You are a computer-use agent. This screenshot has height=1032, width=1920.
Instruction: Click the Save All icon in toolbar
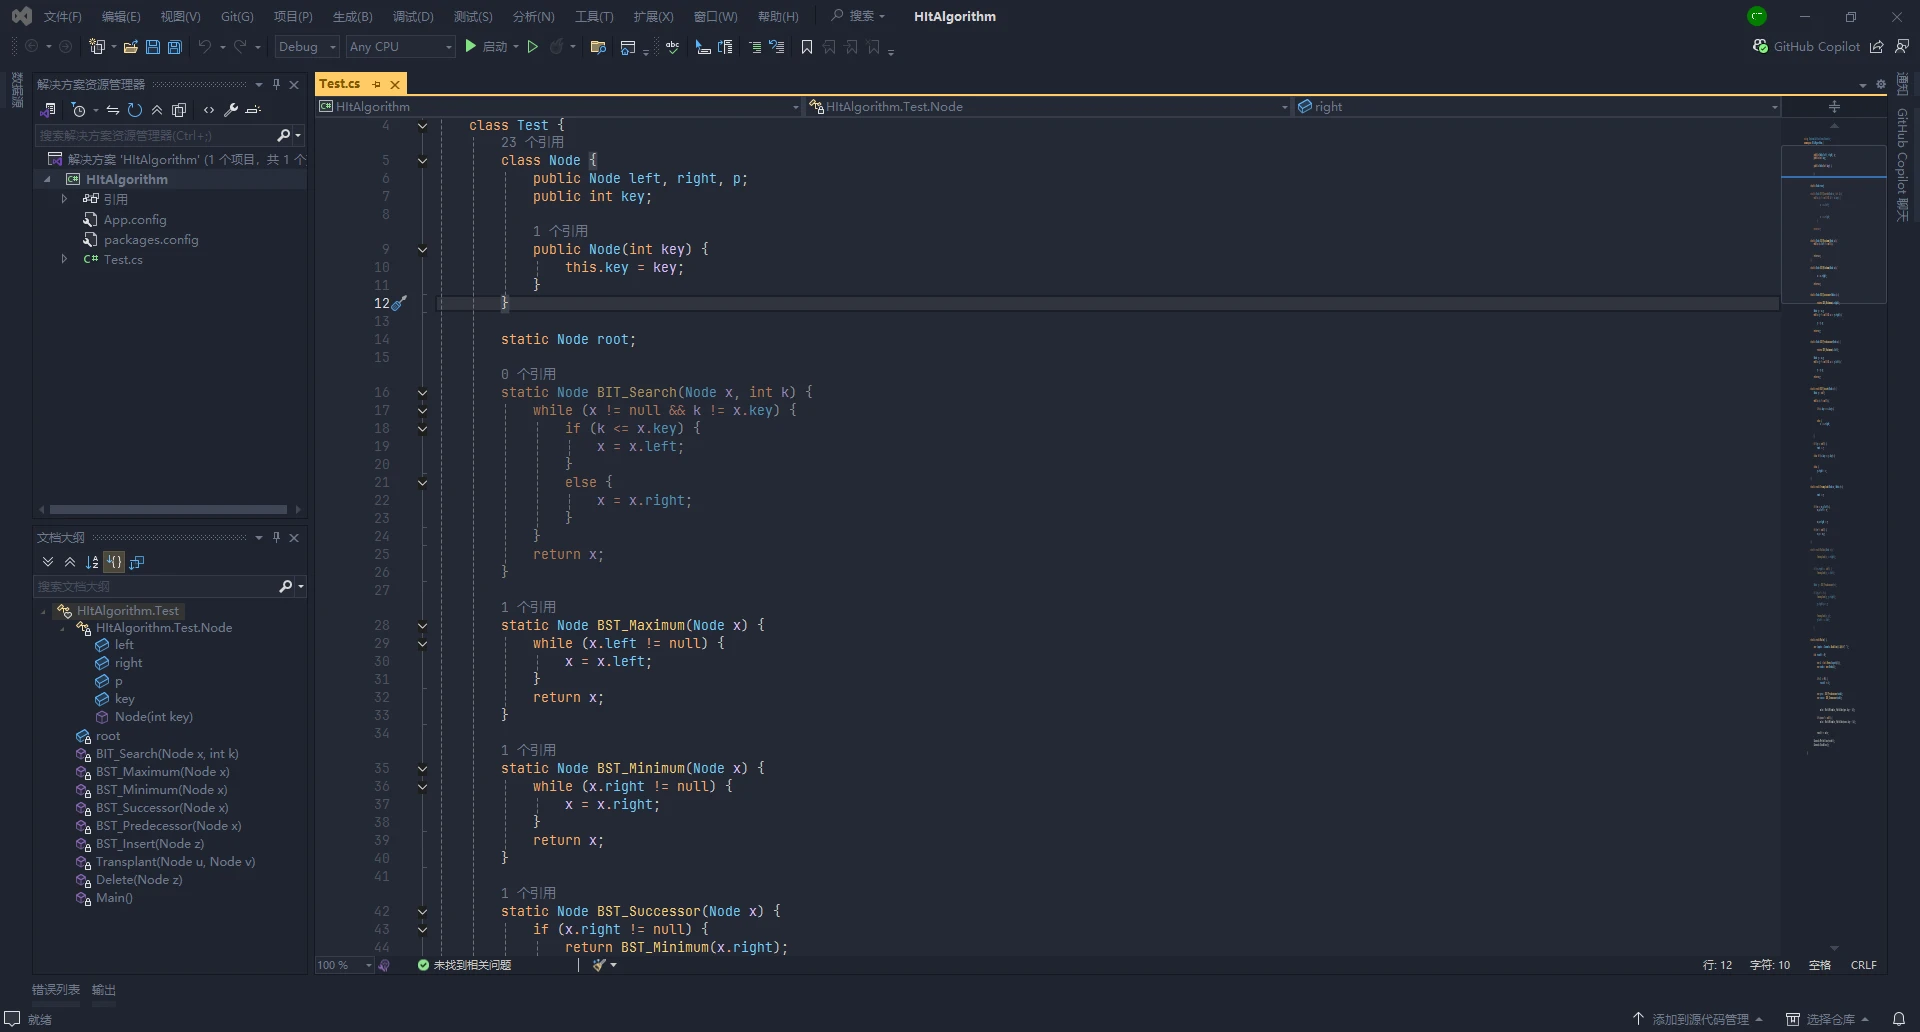coord(175,47)
